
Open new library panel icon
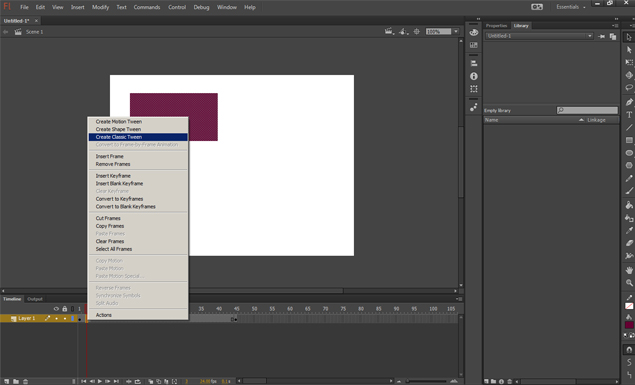point(613,36)
